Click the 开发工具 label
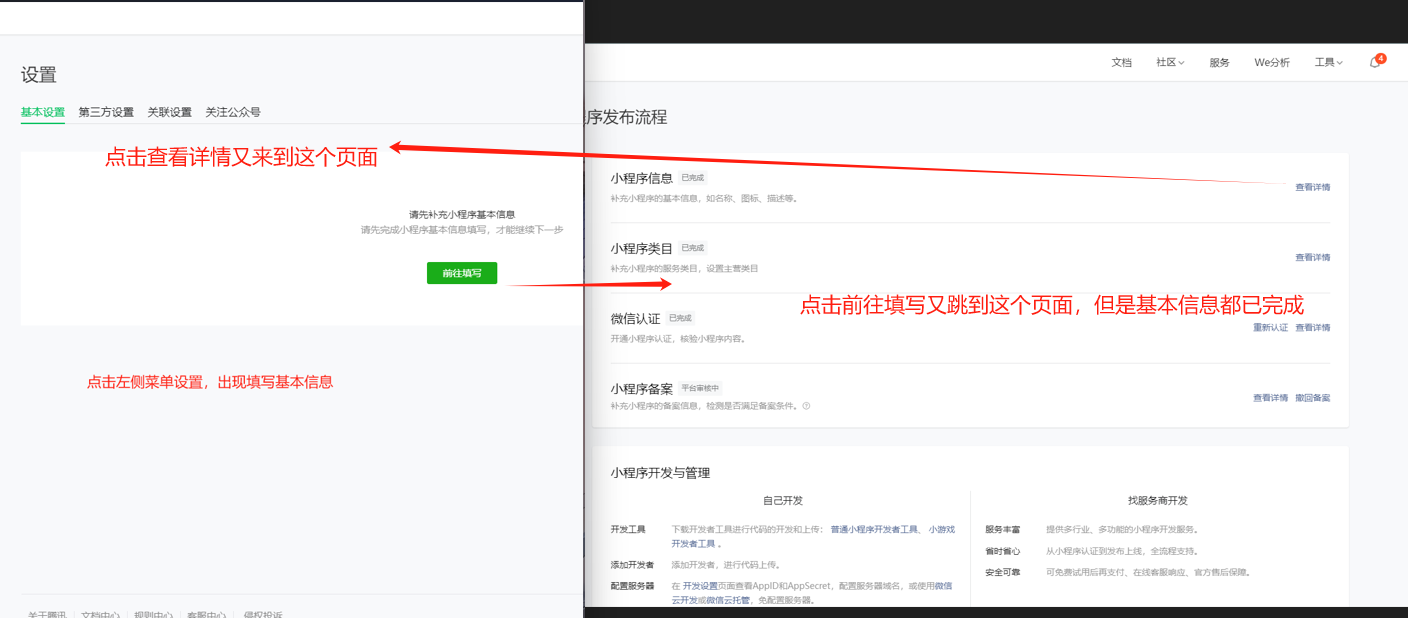The image size is (1408, 618). click(x=628, y=529)
